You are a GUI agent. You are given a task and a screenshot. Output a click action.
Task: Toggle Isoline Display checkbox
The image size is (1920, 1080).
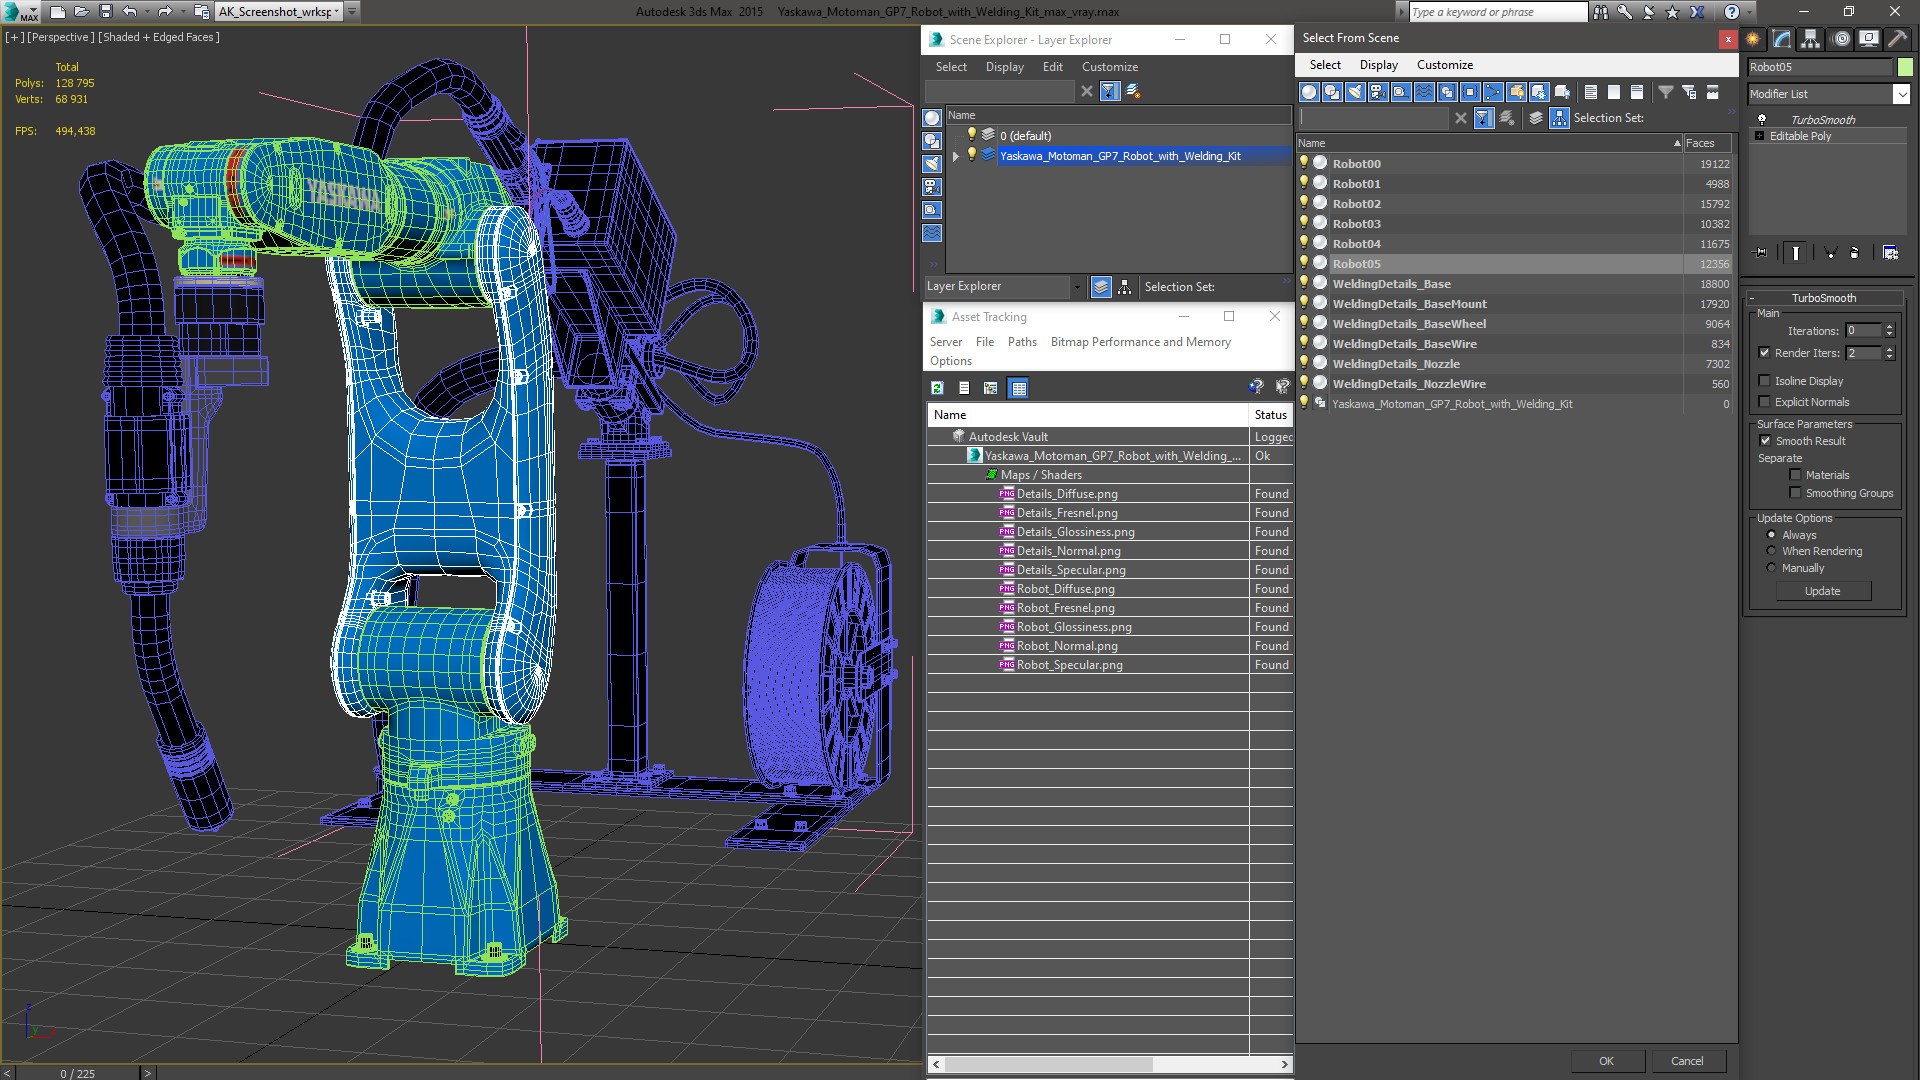1764,381
